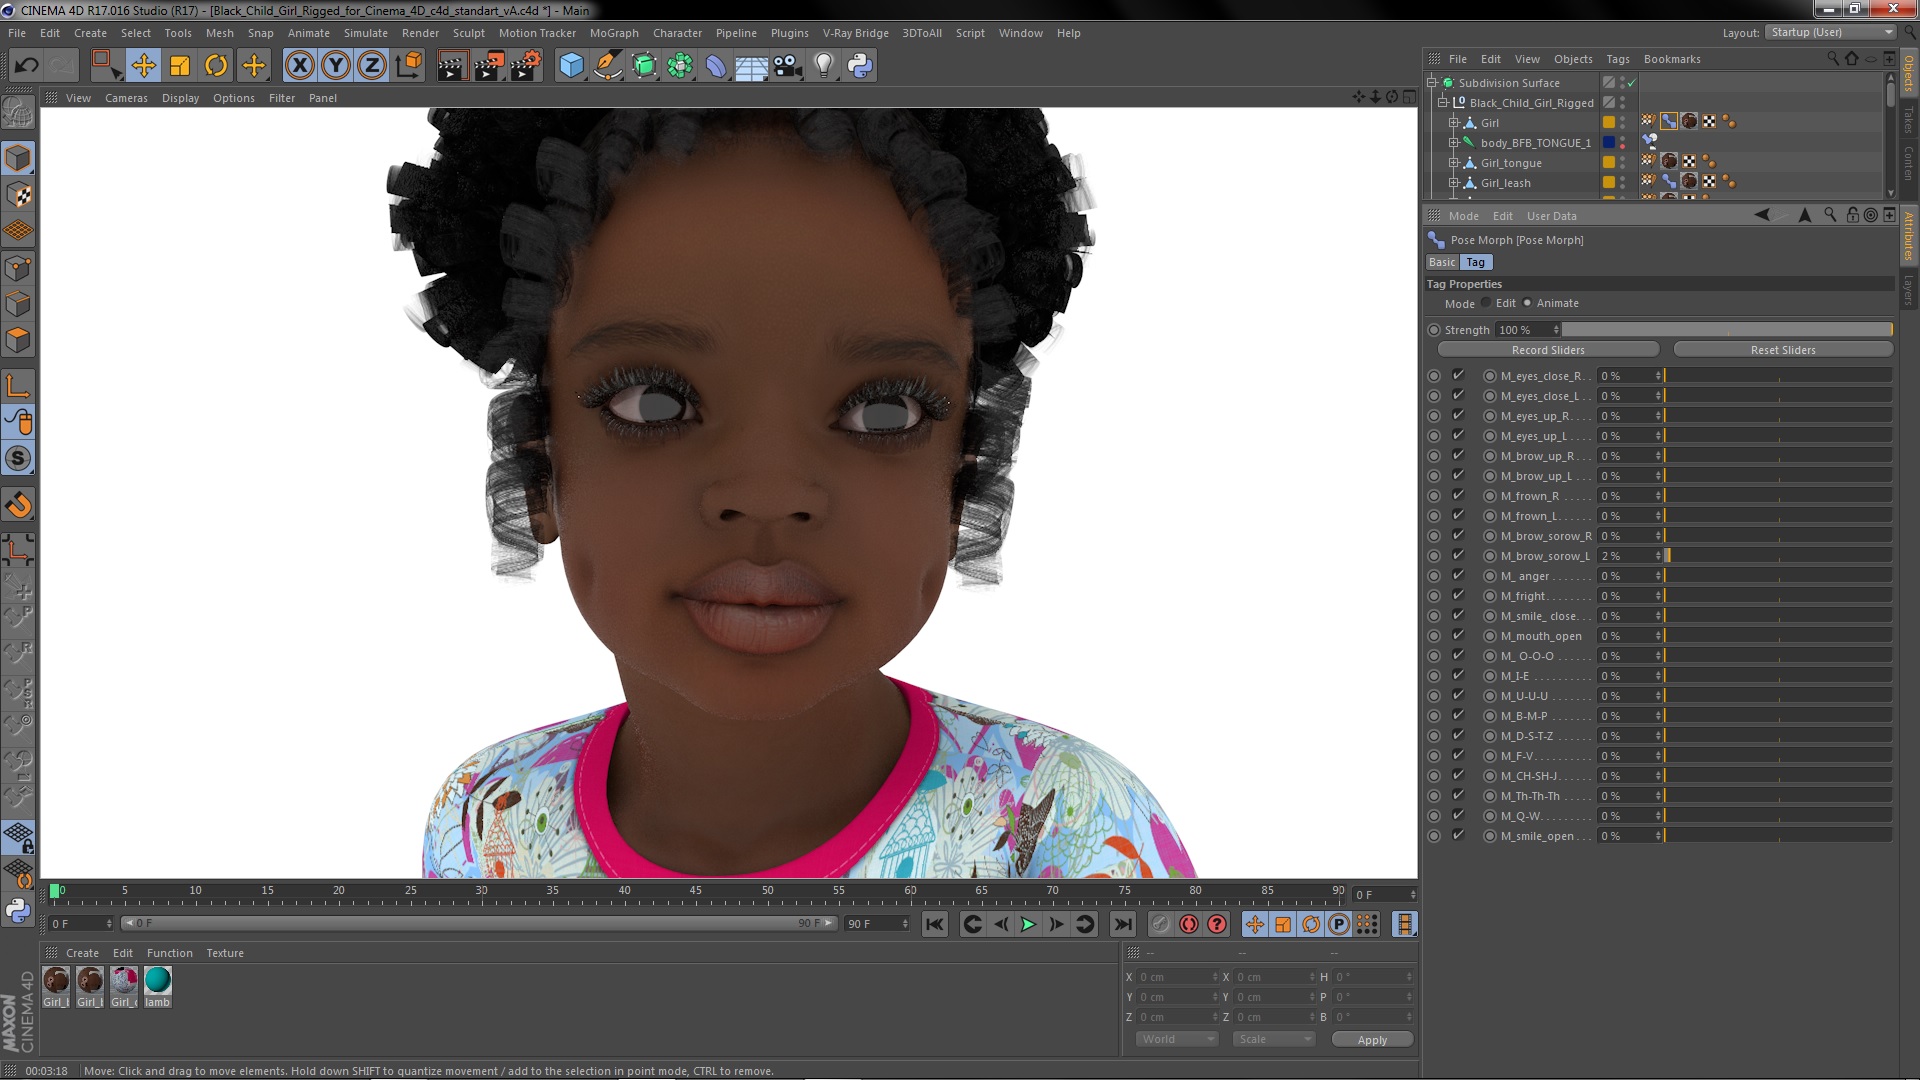
Task: Open Floor environment objects icon
Action: (751, 66)
